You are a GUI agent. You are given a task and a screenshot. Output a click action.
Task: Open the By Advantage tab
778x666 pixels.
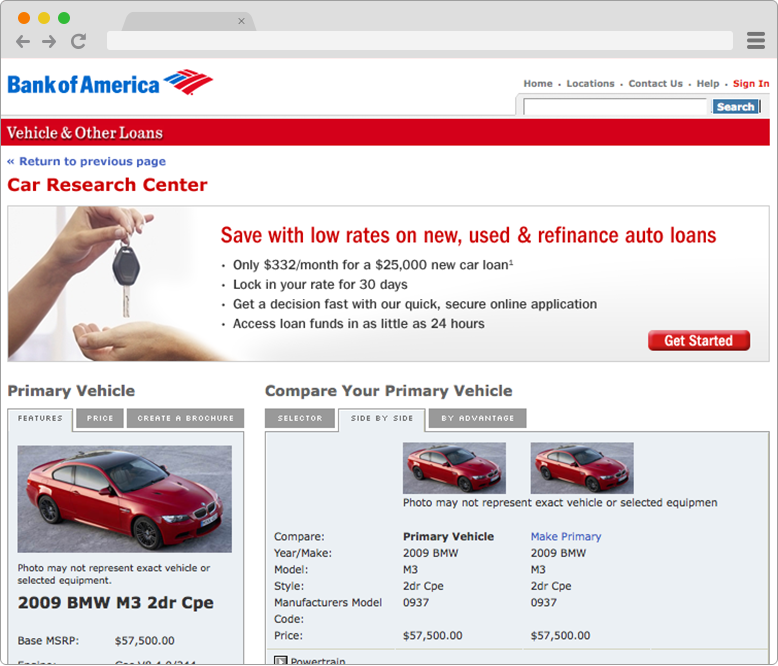[x=477, y=418]
